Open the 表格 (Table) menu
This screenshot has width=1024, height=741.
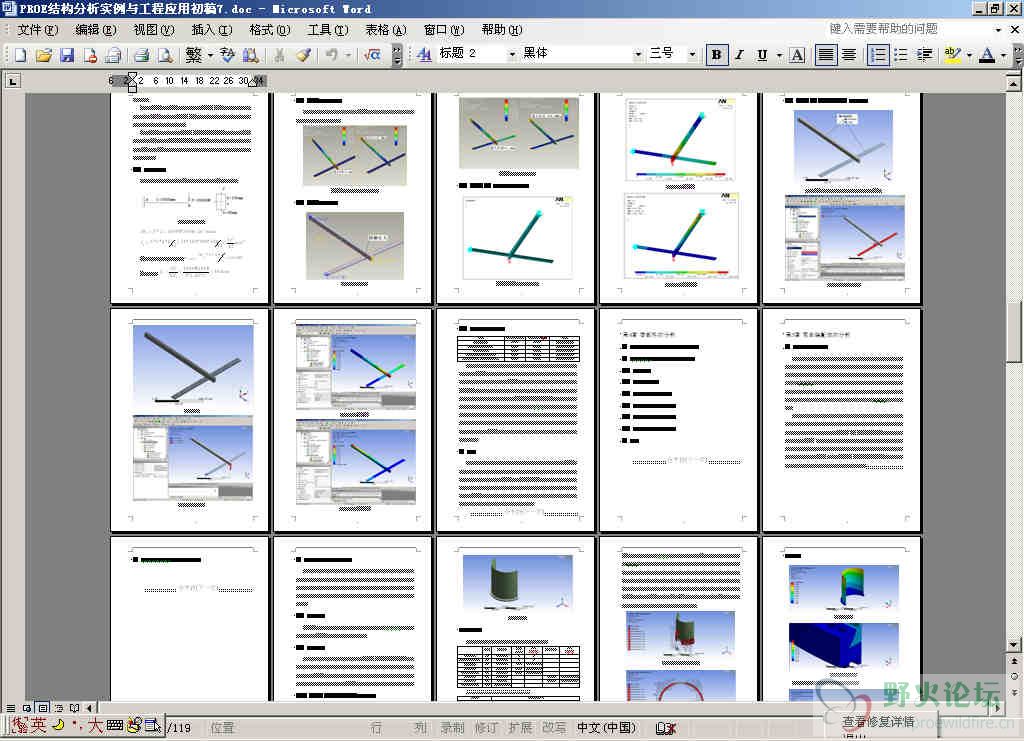click(x=385, y=30)
